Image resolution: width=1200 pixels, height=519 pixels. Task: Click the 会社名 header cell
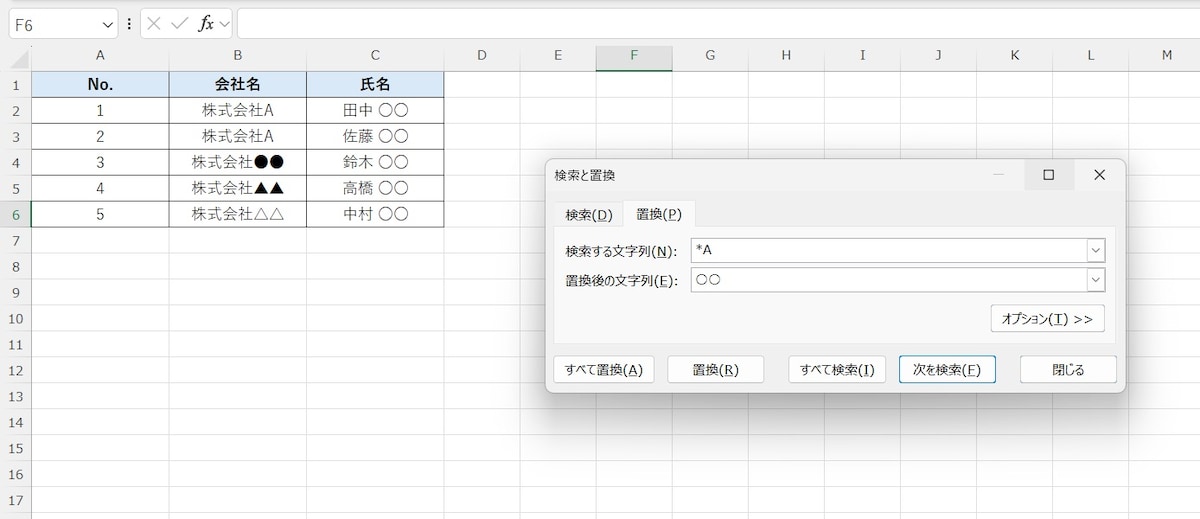pos(238,85)
